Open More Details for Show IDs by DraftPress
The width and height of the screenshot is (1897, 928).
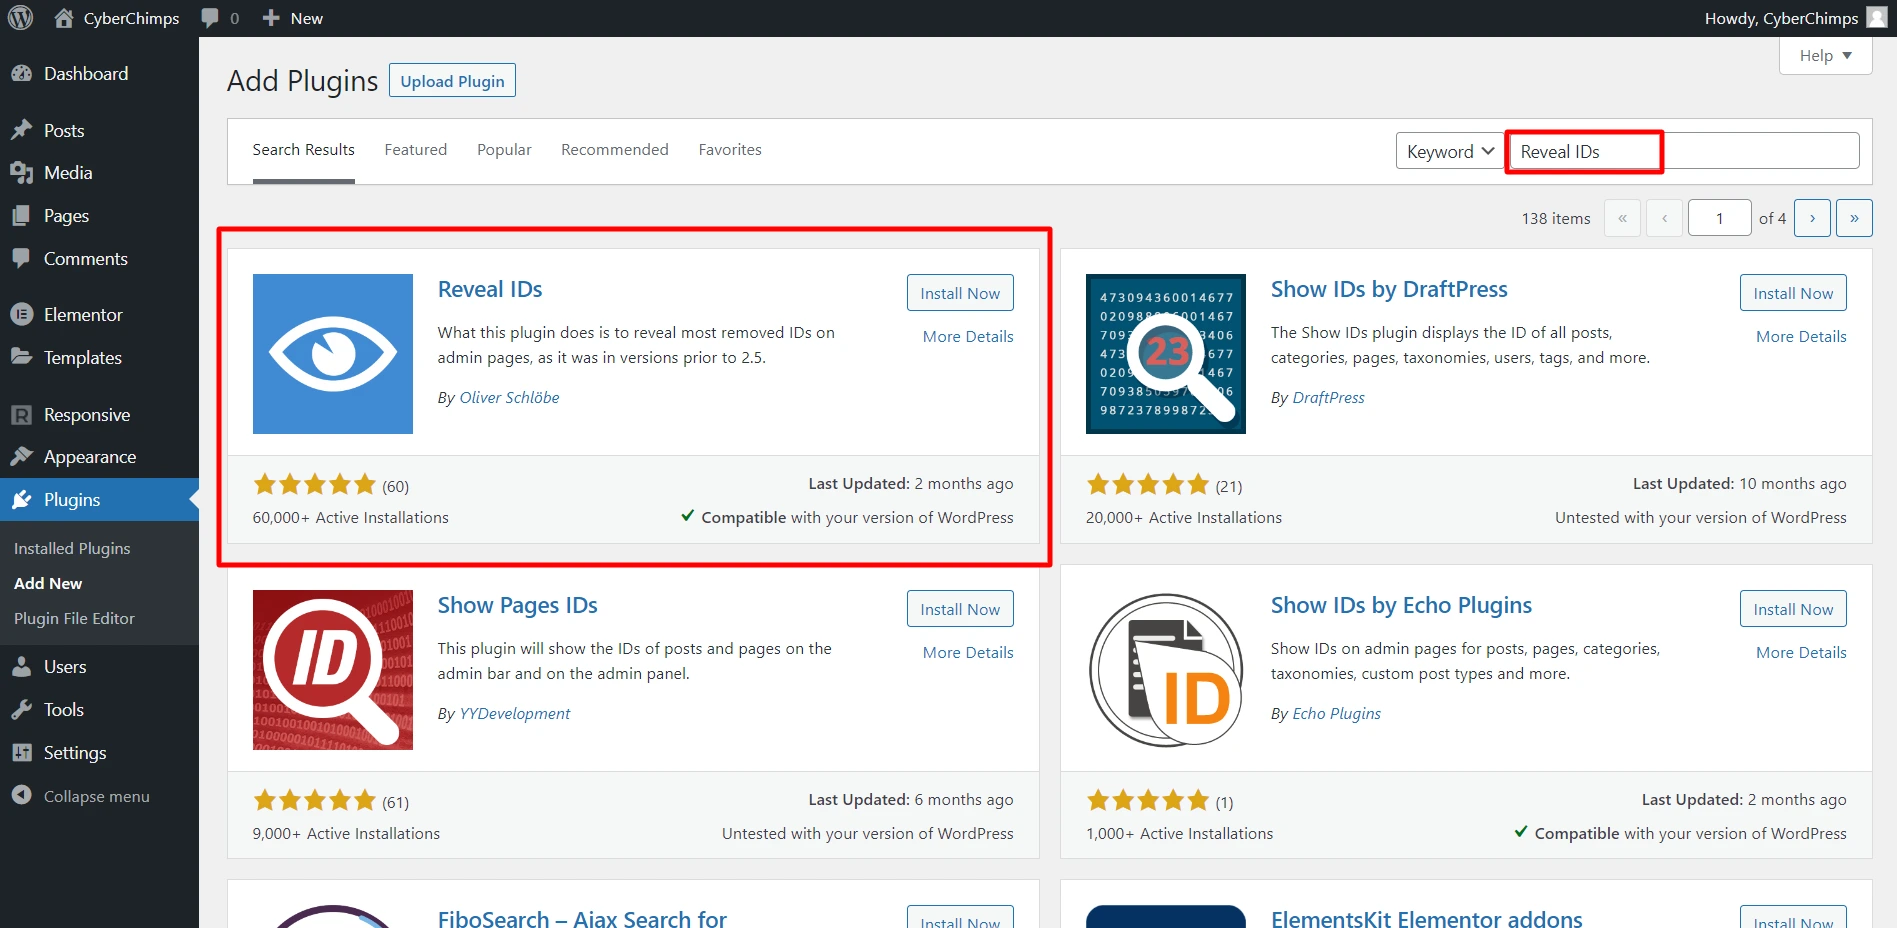(1801, 337)
